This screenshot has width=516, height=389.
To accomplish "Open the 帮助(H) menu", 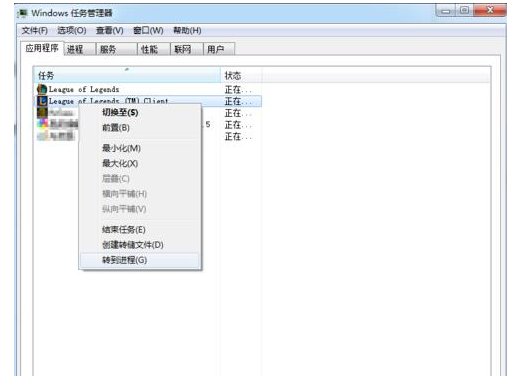I will pos(187,31).
